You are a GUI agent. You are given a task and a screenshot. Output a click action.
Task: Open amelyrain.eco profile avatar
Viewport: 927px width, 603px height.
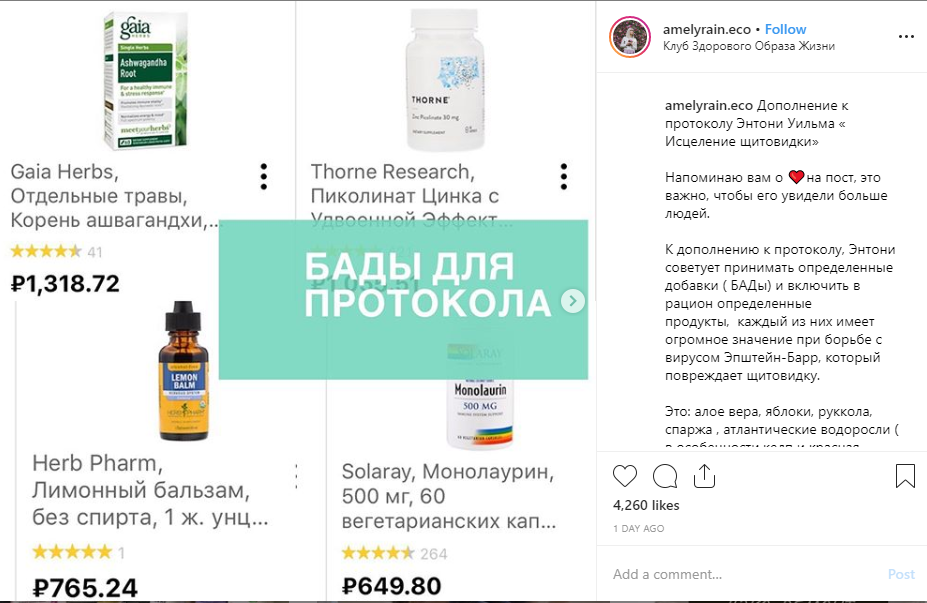pos(630,37)
